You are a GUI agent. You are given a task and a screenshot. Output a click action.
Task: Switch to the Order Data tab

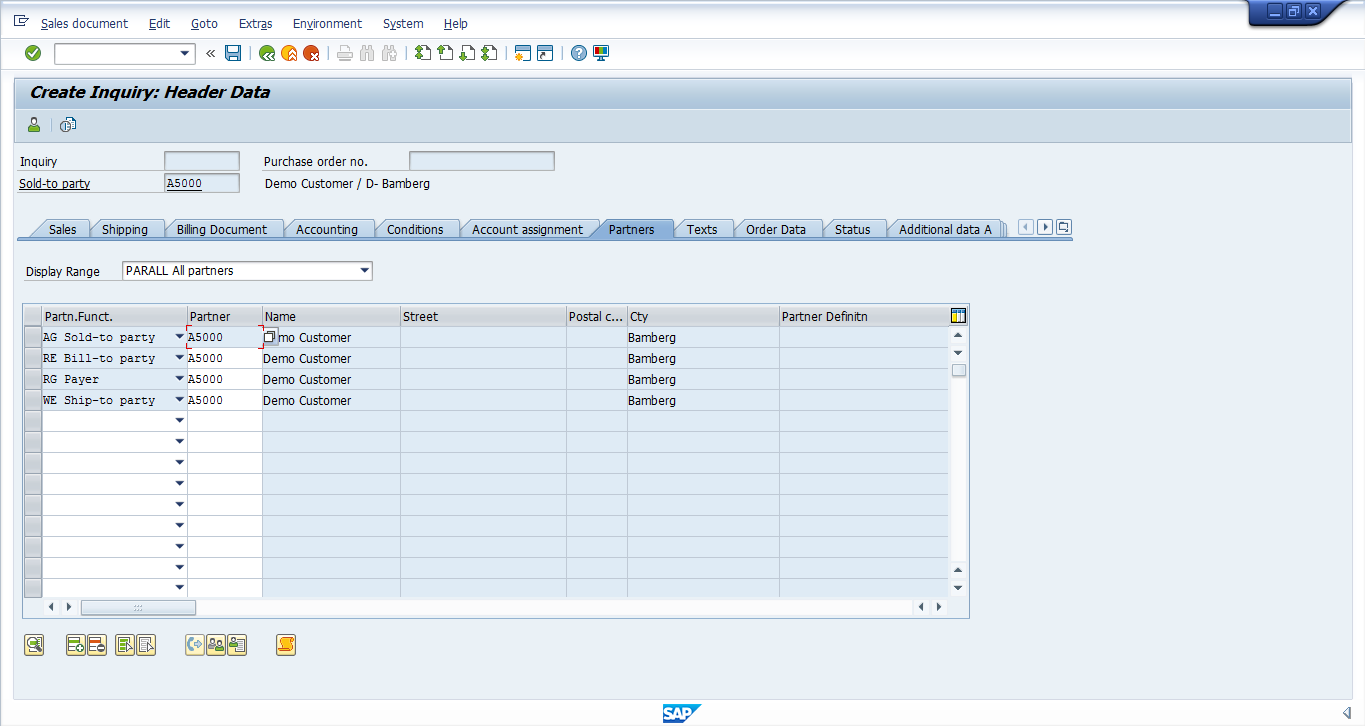click(776, 229)
